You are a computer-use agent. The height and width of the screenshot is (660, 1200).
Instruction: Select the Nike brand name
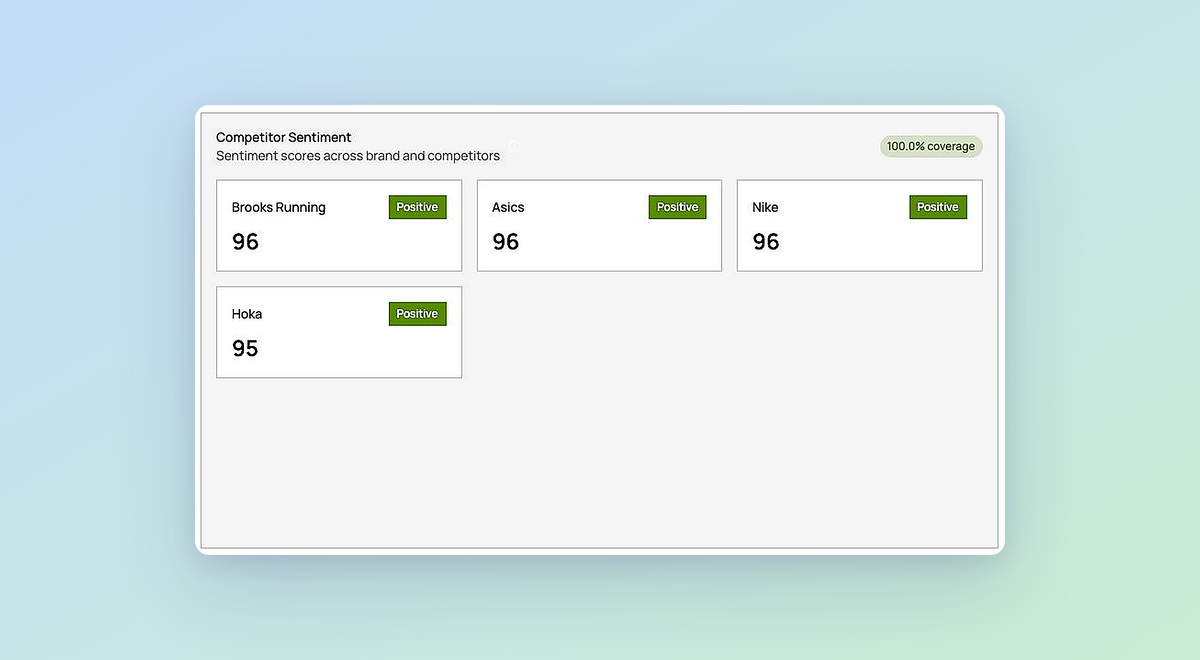(x=765, y=208)
